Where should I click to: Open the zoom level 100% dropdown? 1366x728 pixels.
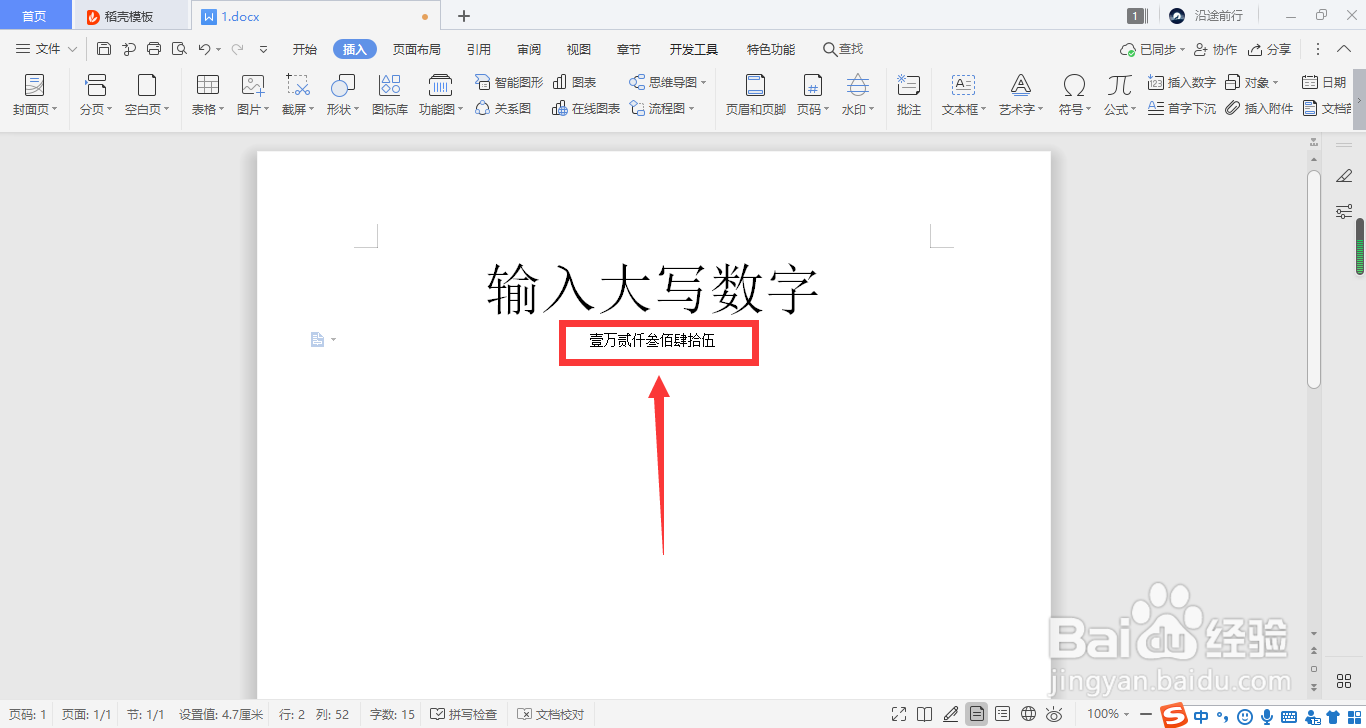coord(1105,714)
